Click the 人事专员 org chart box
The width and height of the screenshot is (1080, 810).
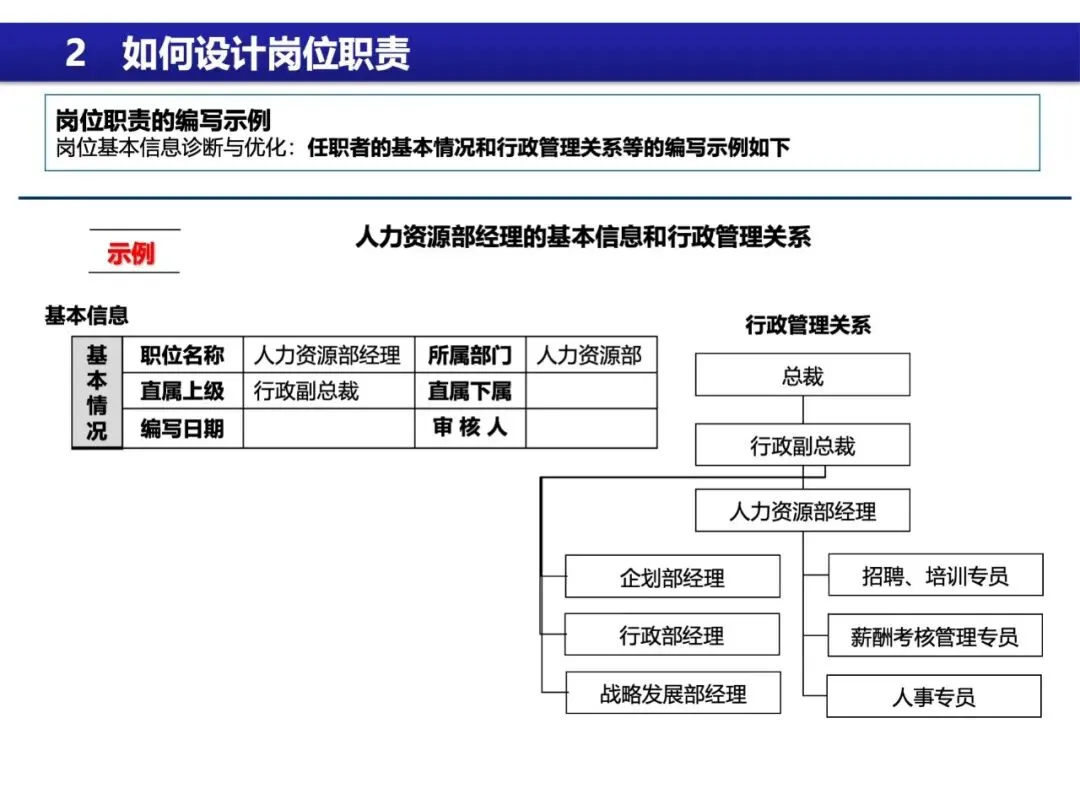(934, 696)
